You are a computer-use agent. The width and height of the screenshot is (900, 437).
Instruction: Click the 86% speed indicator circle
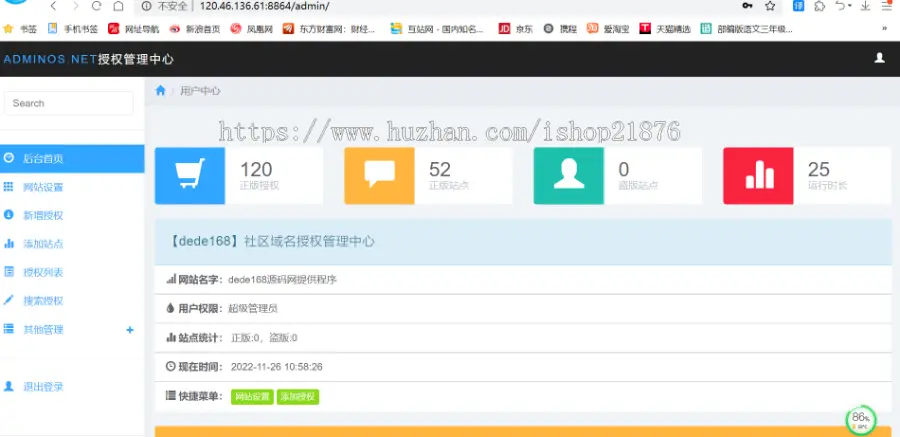click(860, 420)
